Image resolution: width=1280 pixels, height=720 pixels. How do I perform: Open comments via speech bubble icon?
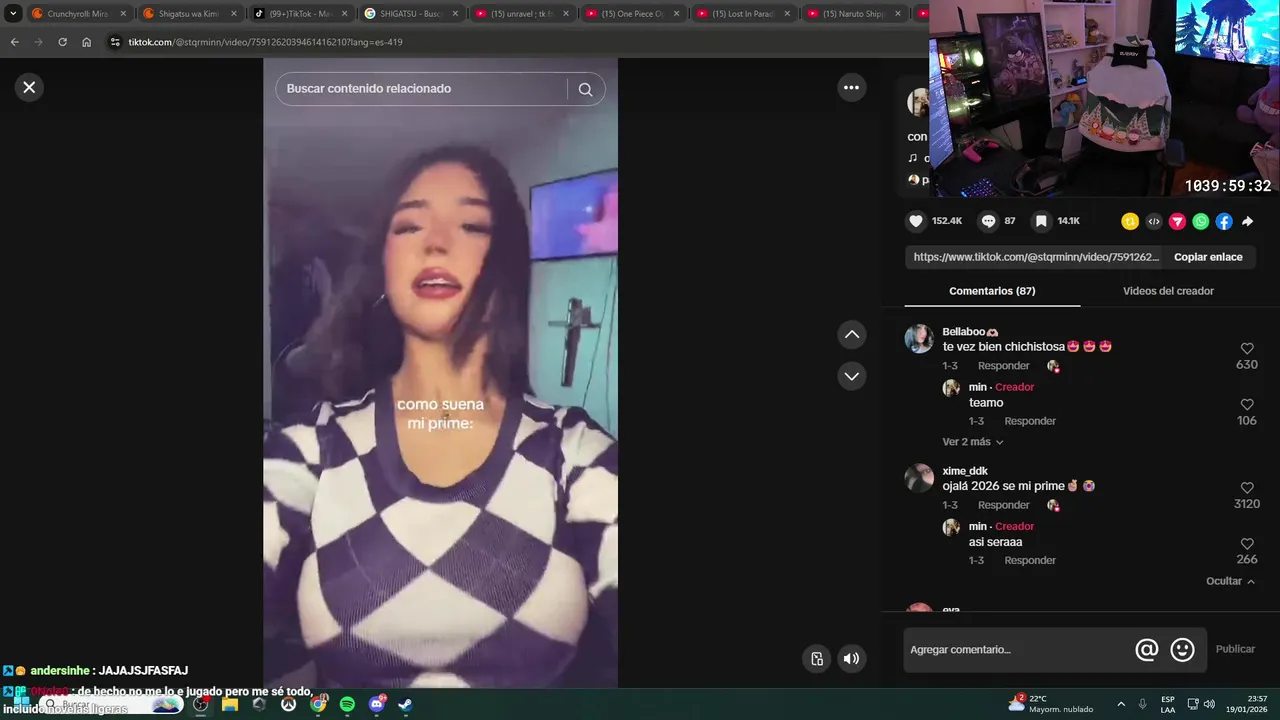pos(988,221)
